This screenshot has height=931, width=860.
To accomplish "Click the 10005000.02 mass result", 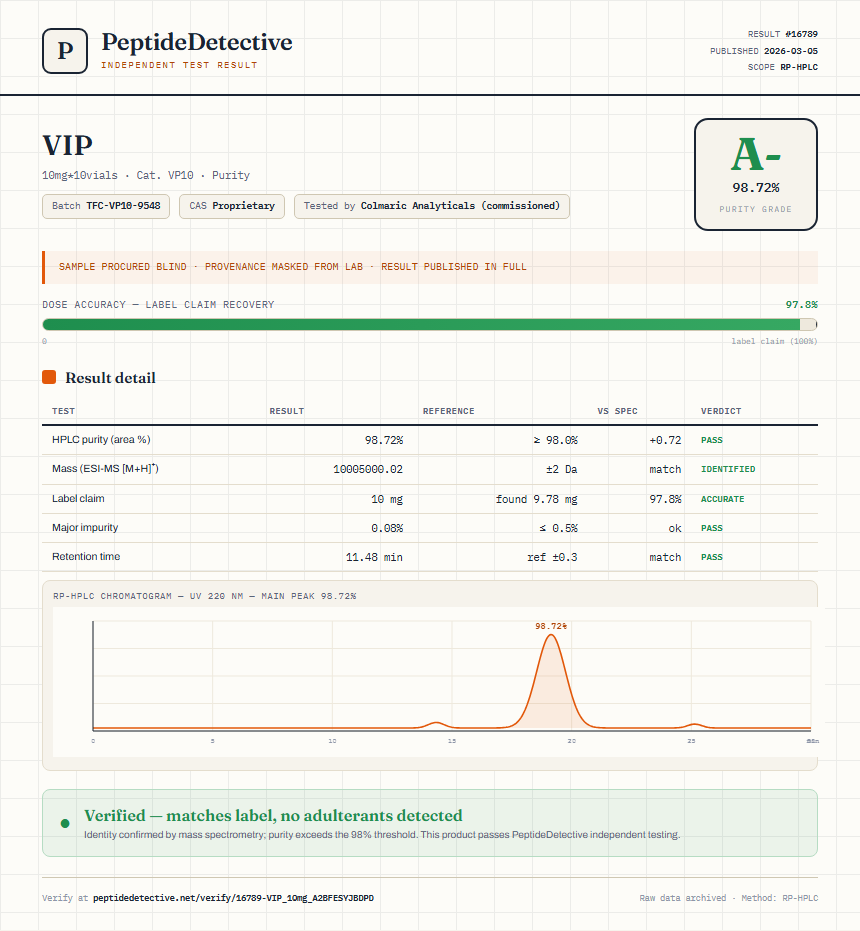I will pos(368,469).
